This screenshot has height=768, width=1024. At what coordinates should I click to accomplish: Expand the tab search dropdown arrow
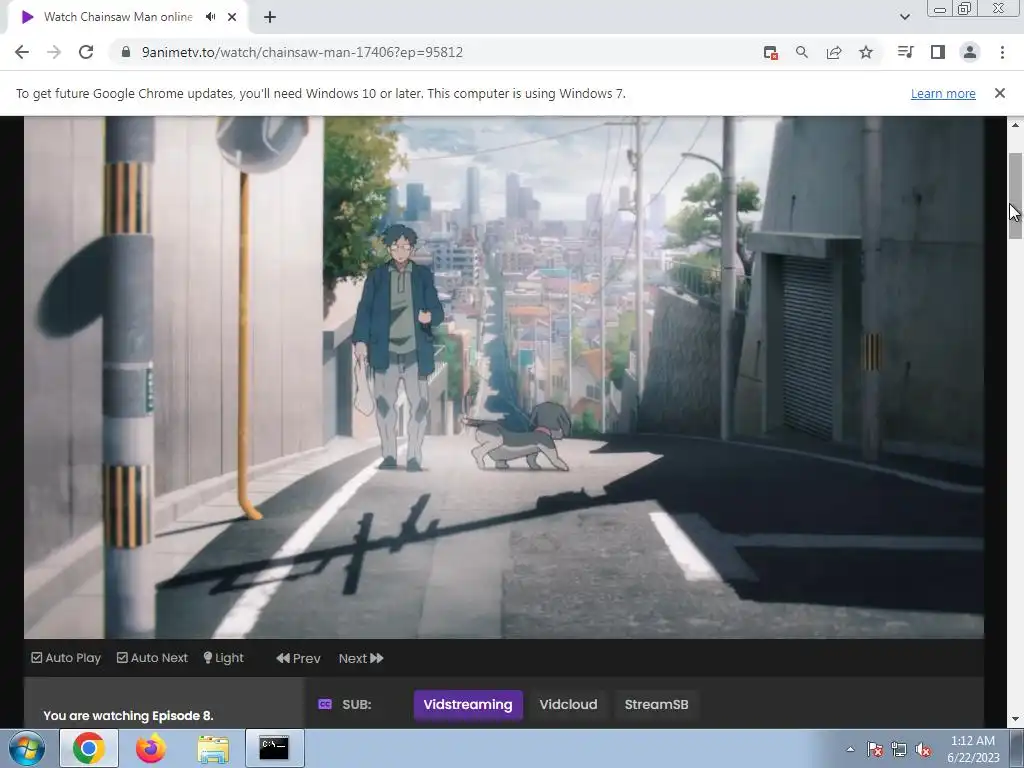(x=904, y=17)
